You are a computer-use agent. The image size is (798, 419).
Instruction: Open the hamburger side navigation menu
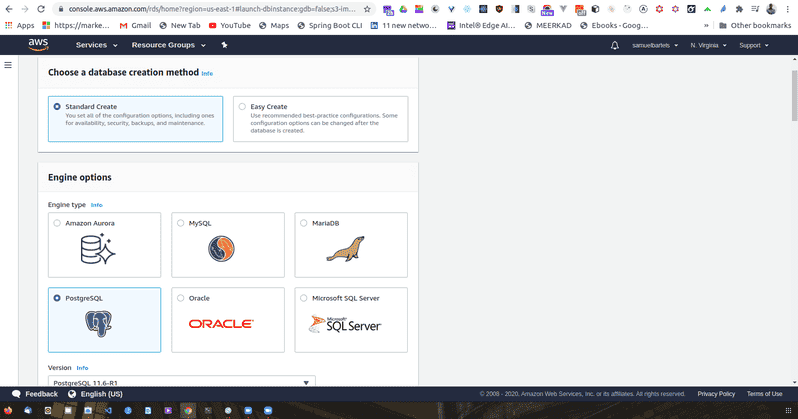8,65
